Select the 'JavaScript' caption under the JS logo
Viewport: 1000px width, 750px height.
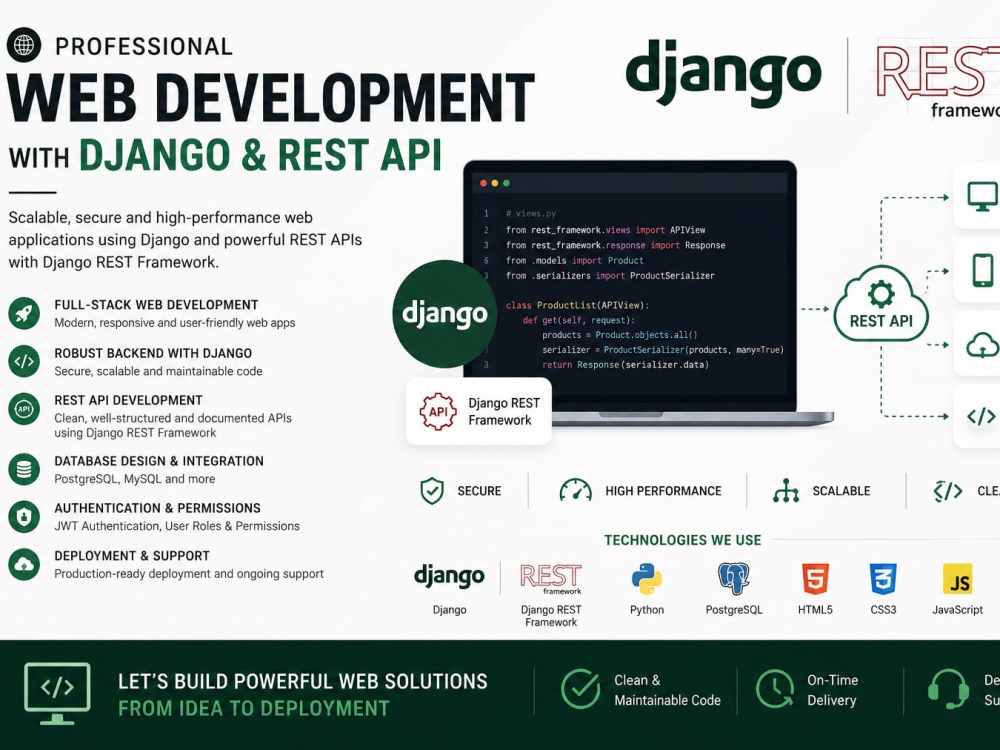click(x=957, y=610)
